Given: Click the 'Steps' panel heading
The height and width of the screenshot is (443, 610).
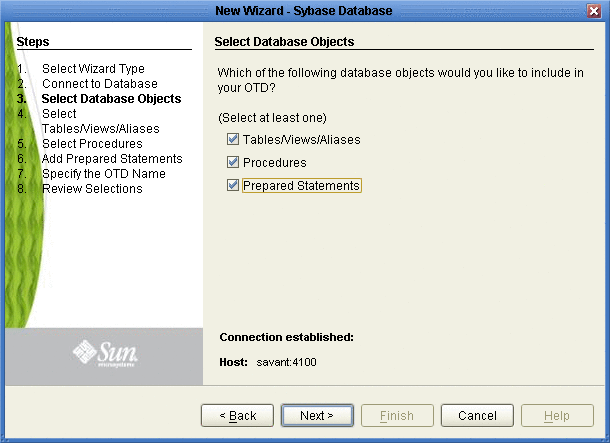Looking at the screenshot, I should pyautogui.click(x=33, y=42).
